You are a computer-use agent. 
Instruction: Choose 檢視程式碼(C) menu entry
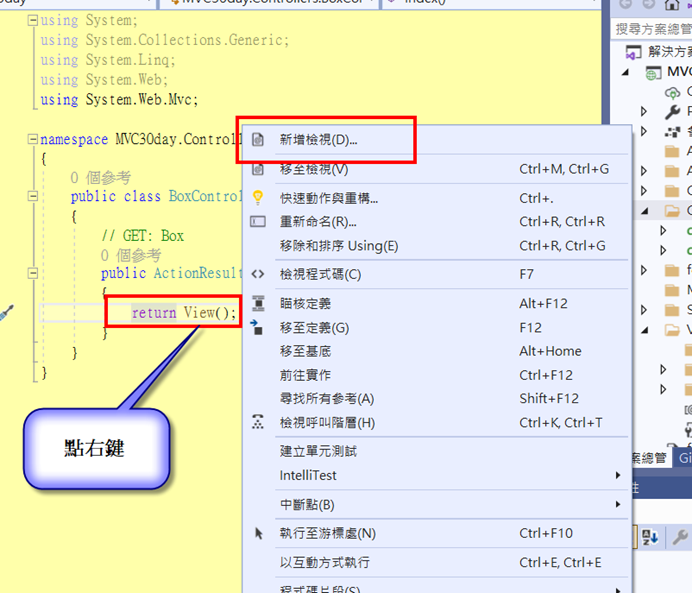437,274
